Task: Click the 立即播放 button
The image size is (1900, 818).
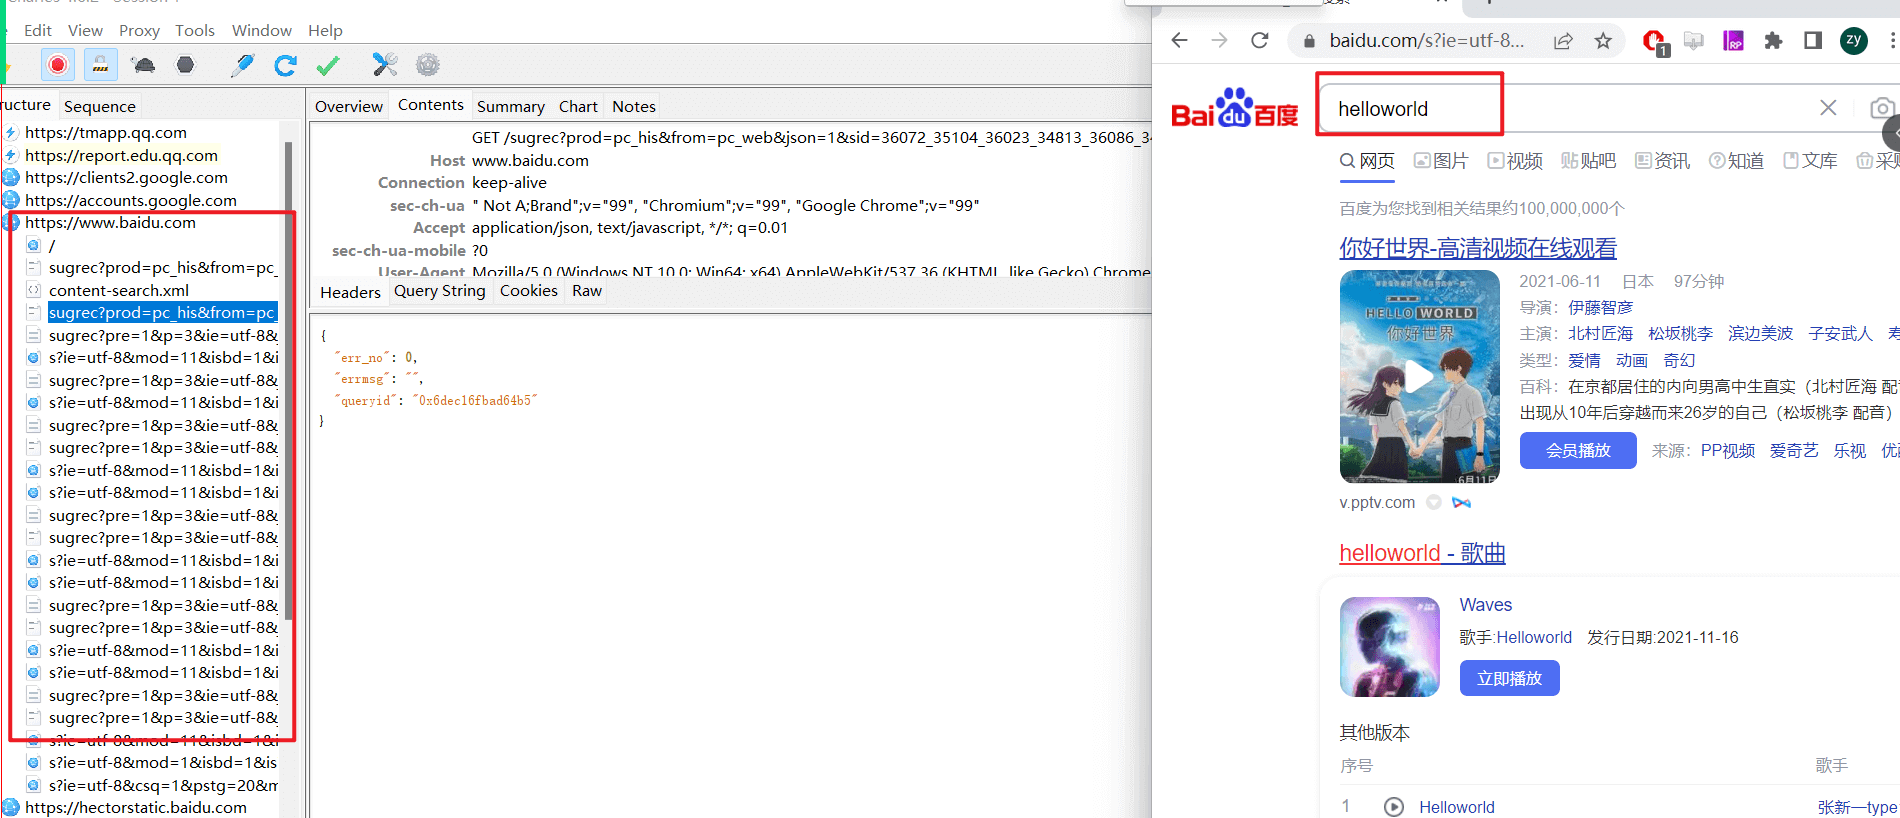Action: pos(1510,678)
